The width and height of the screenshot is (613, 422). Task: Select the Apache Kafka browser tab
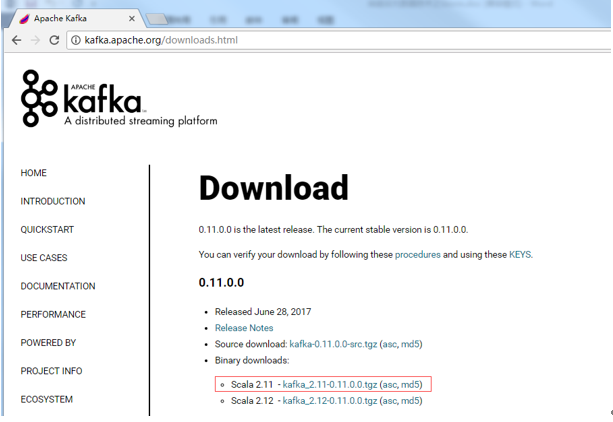(76, 18)
